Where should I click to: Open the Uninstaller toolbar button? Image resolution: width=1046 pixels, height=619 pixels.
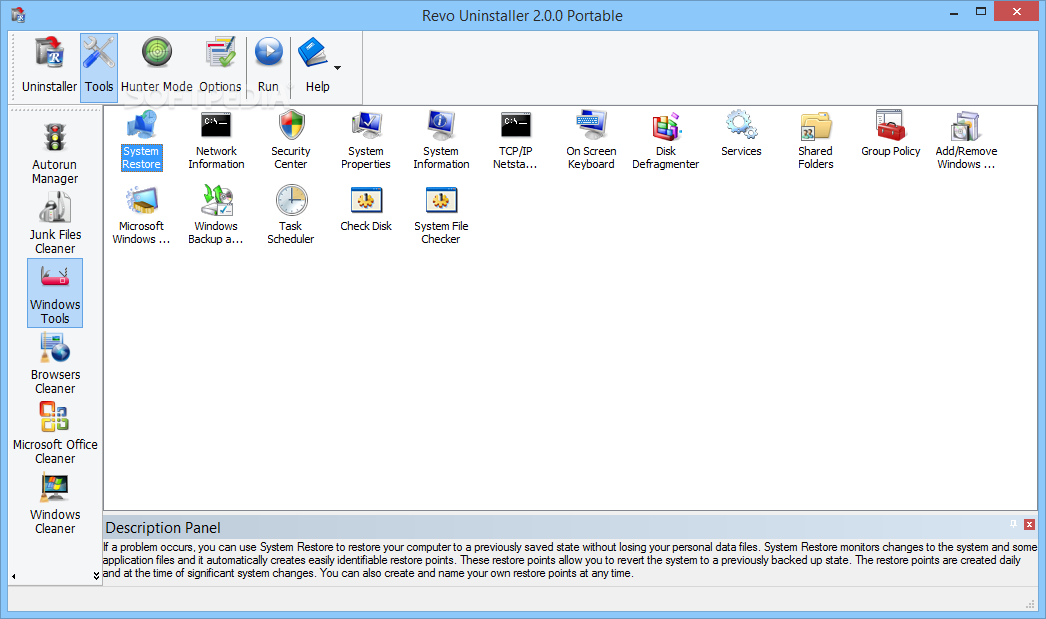49,67
